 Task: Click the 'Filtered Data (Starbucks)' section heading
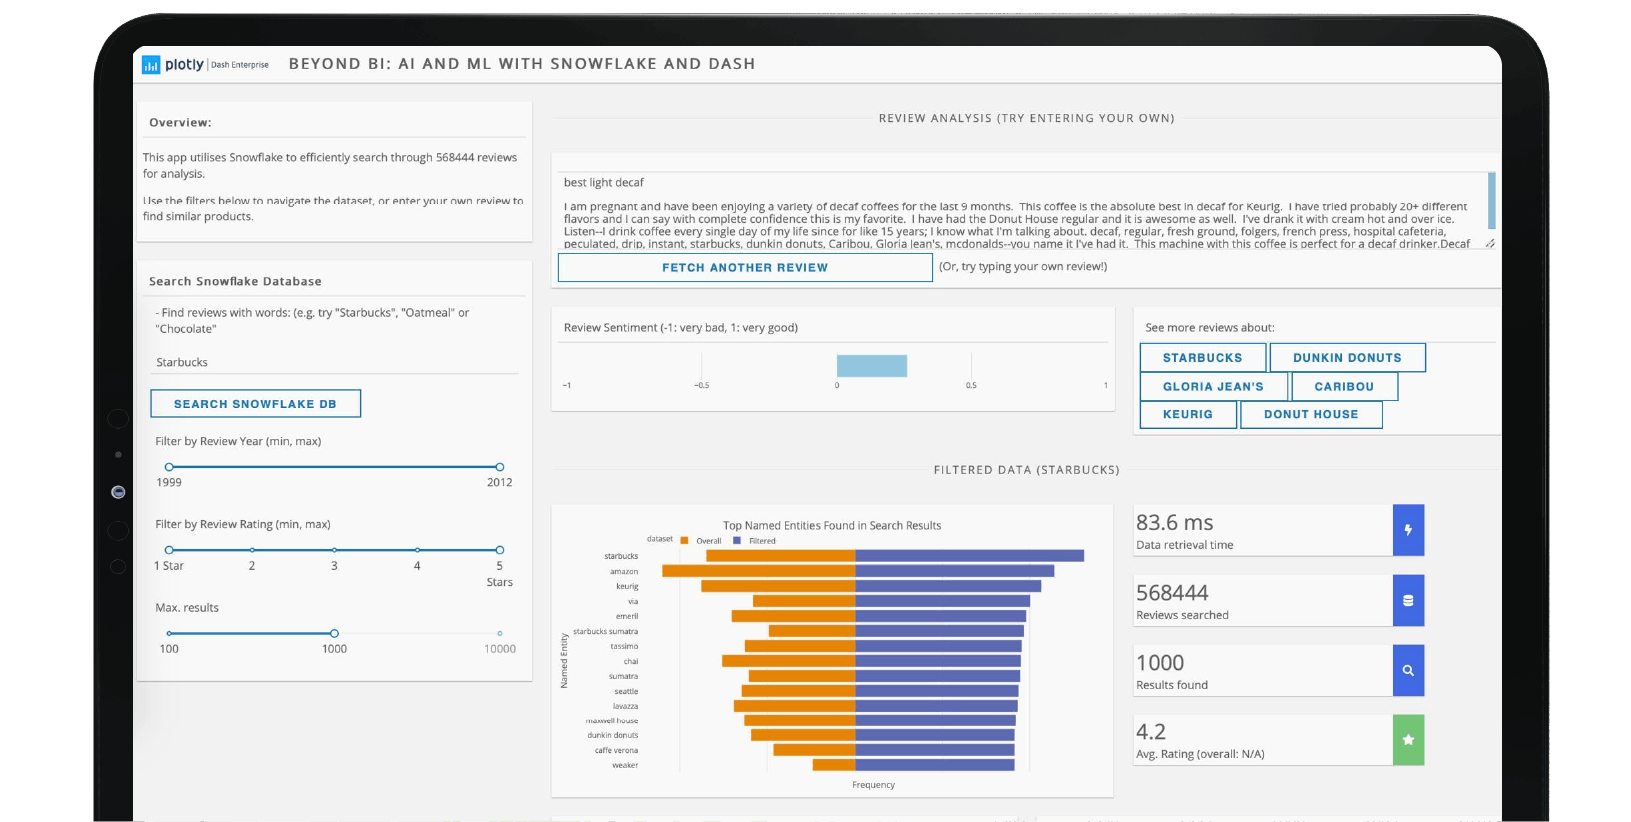pos(1027,470)
